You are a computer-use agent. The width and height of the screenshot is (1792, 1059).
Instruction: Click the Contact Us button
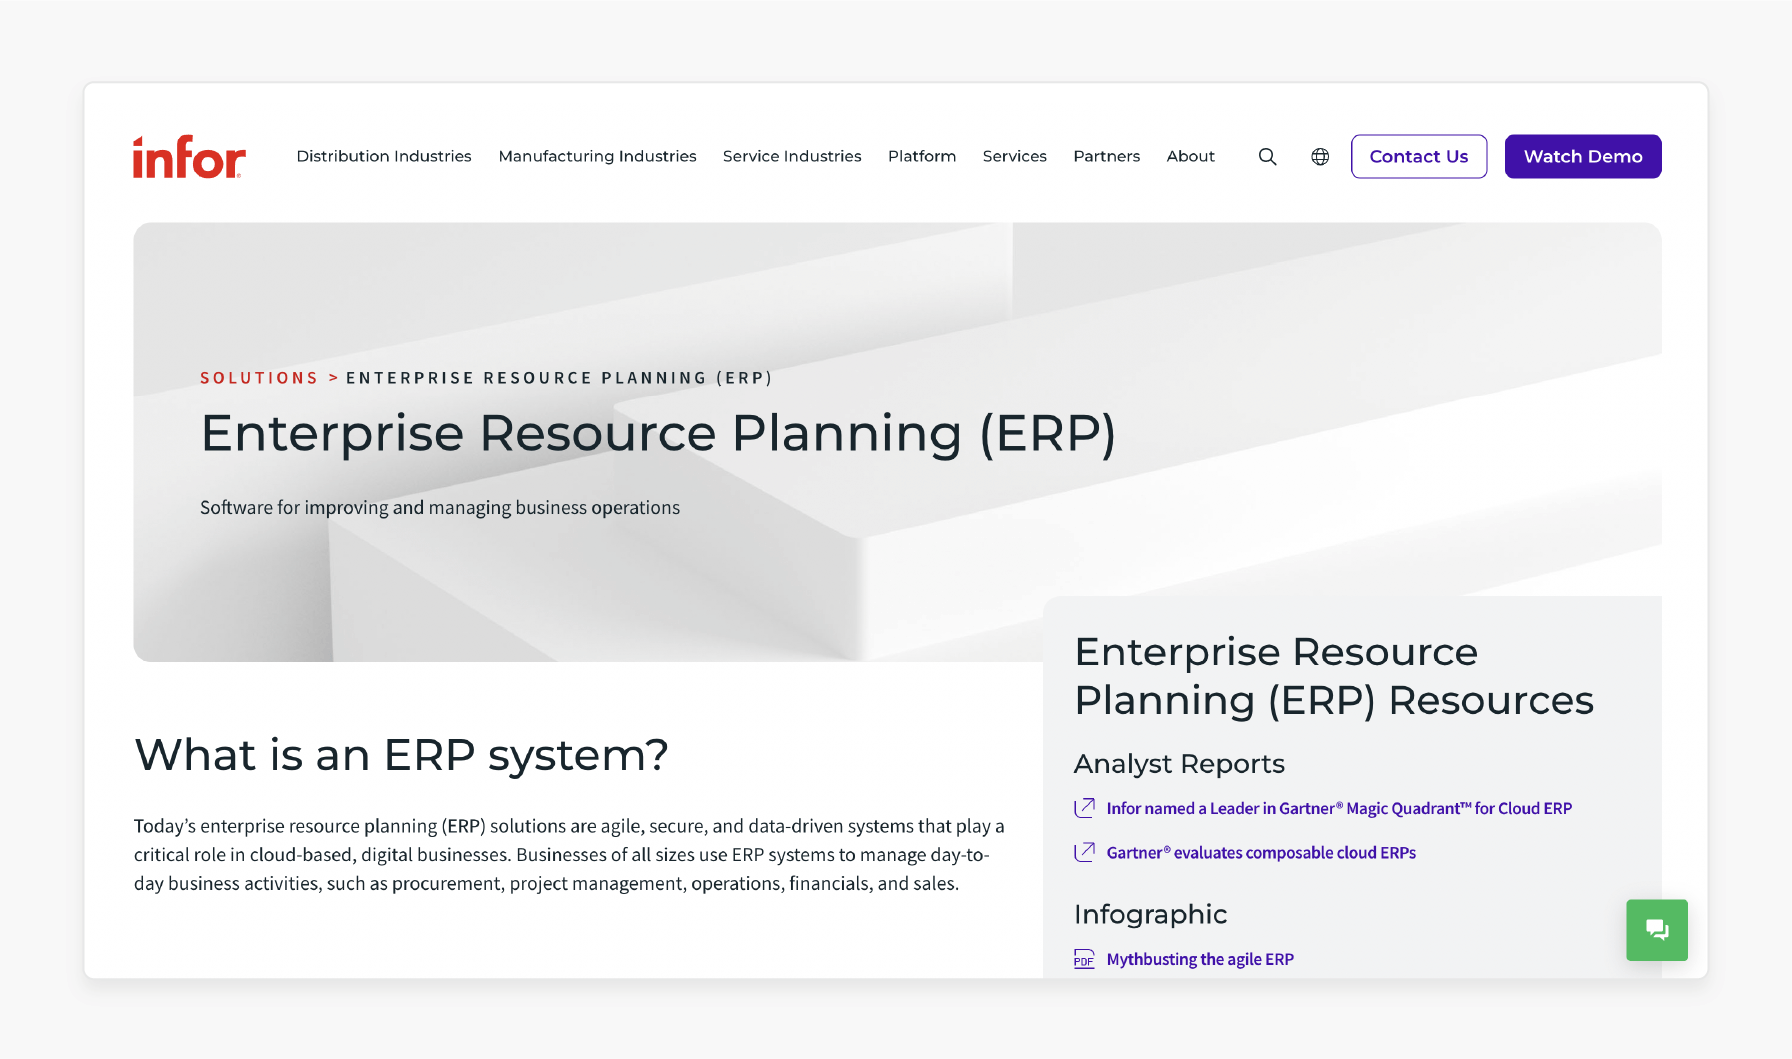[1418, 157]
